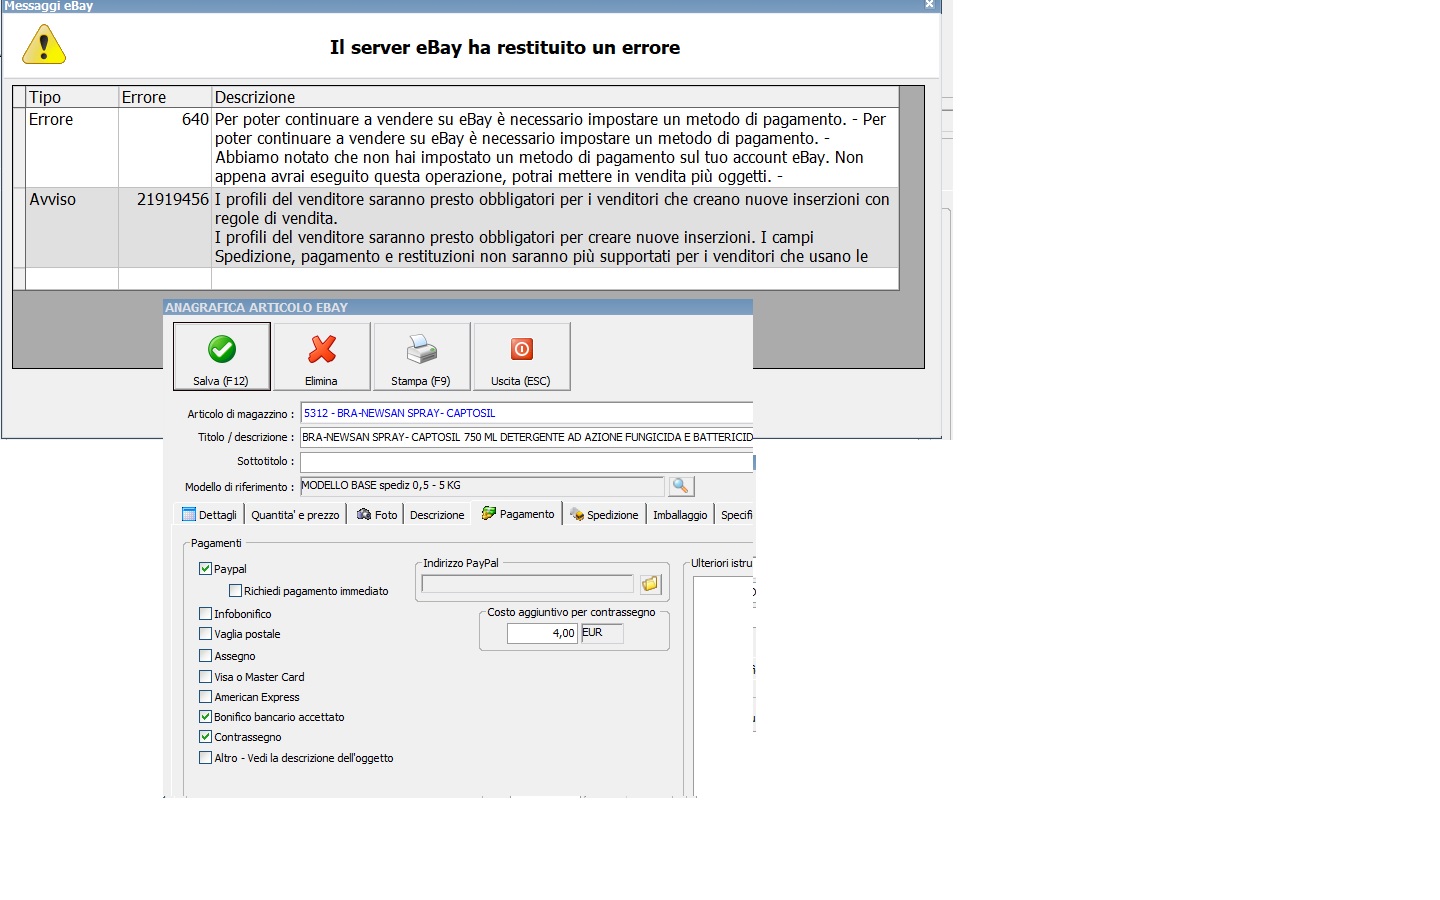Uncheck the Paypal checkbox
This screenshot has height=900, width=1440.
206,568
